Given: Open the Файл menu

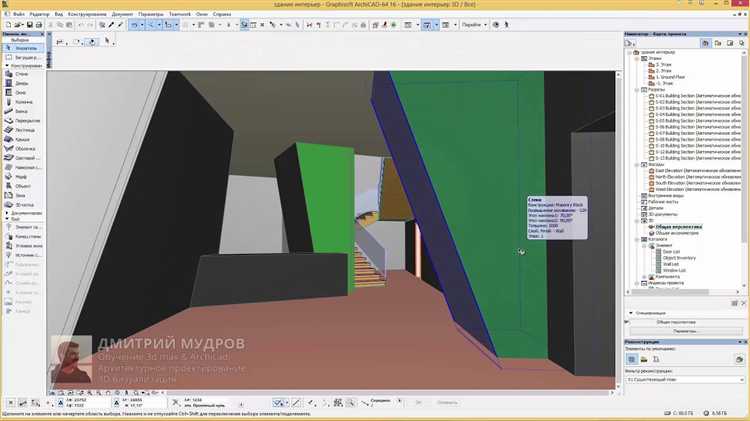Looking at the screenshot, I should tap(19, 14).
